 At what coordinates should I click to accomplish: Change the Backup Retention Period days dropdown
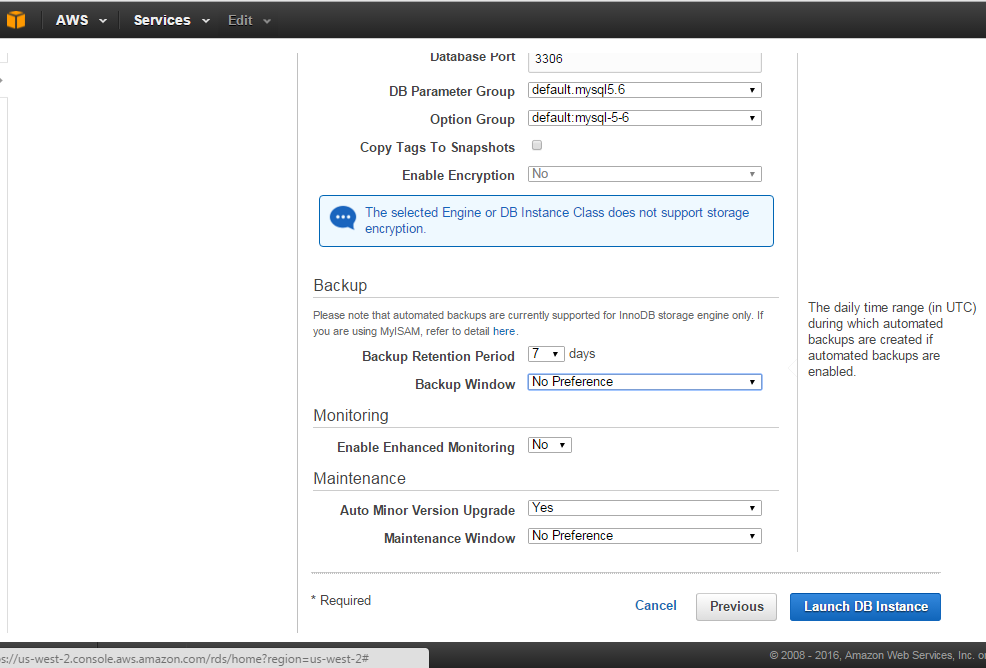(546, 354)
